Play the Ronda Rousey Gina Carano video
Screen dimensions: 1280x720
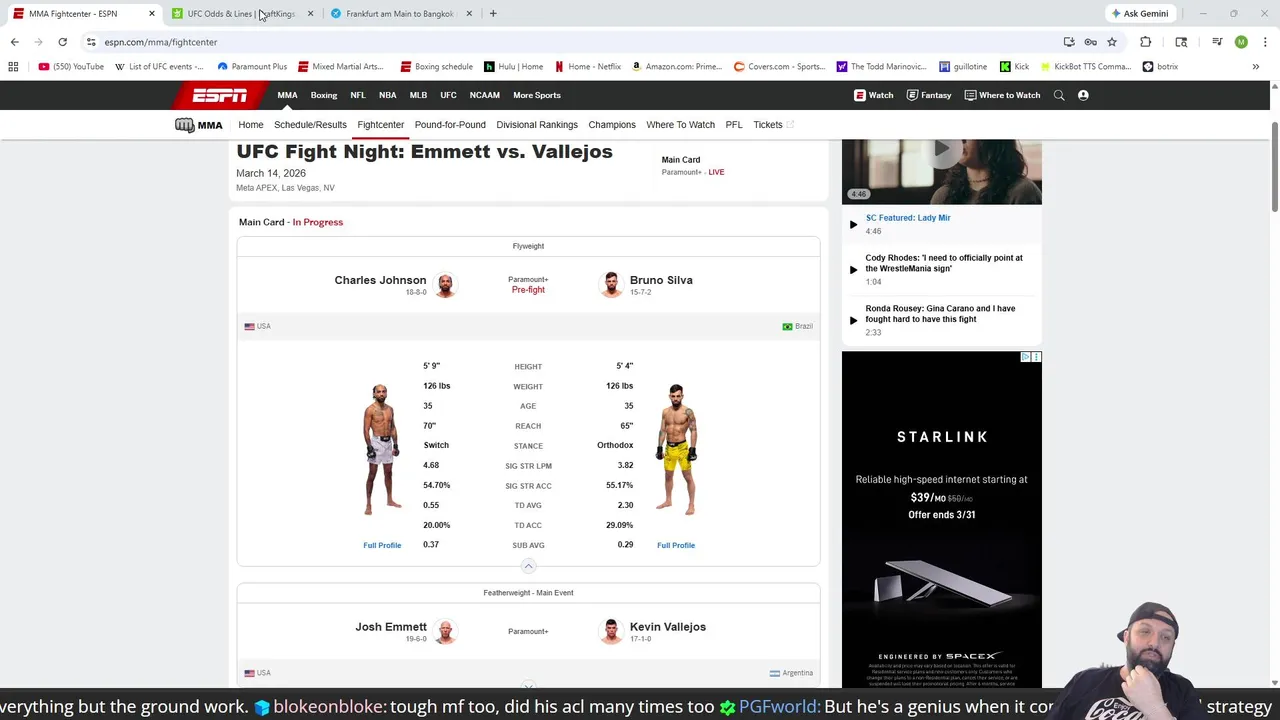tap(853, 320)
